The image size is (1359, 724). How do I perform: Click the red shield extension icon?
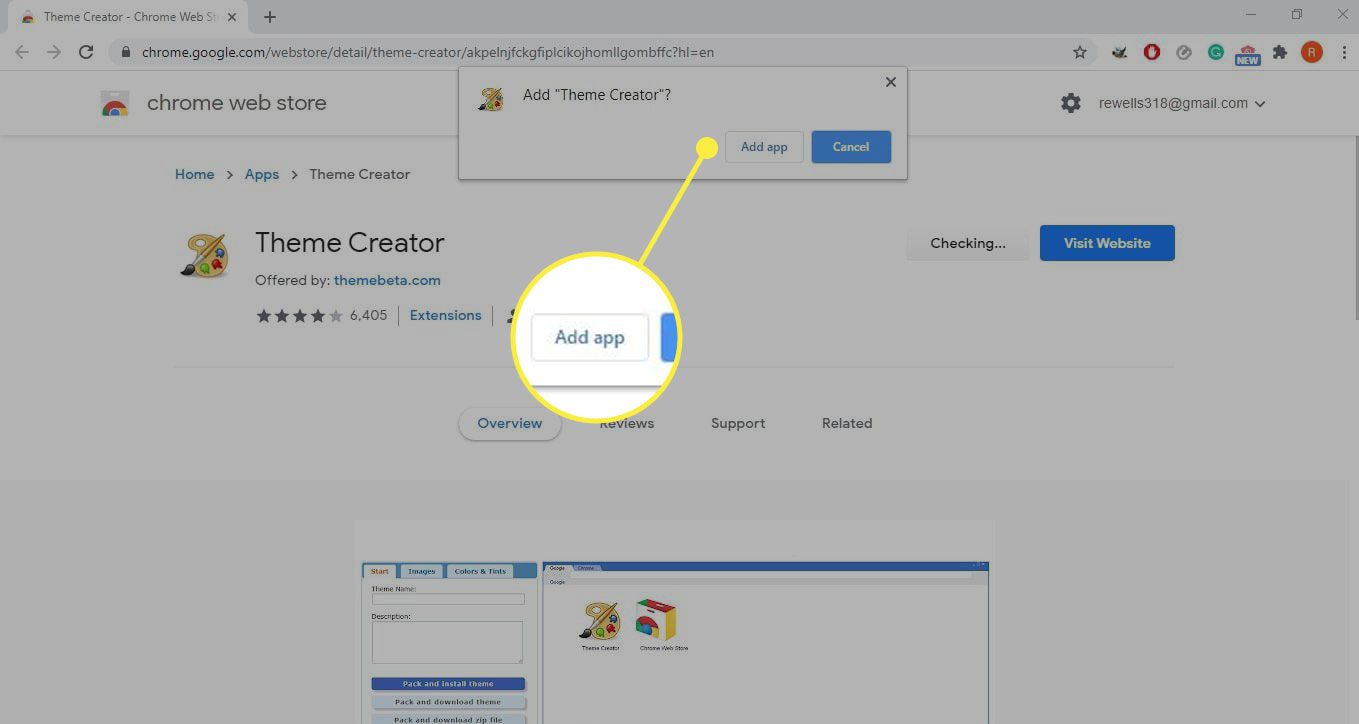click(x=1152, y=52)
